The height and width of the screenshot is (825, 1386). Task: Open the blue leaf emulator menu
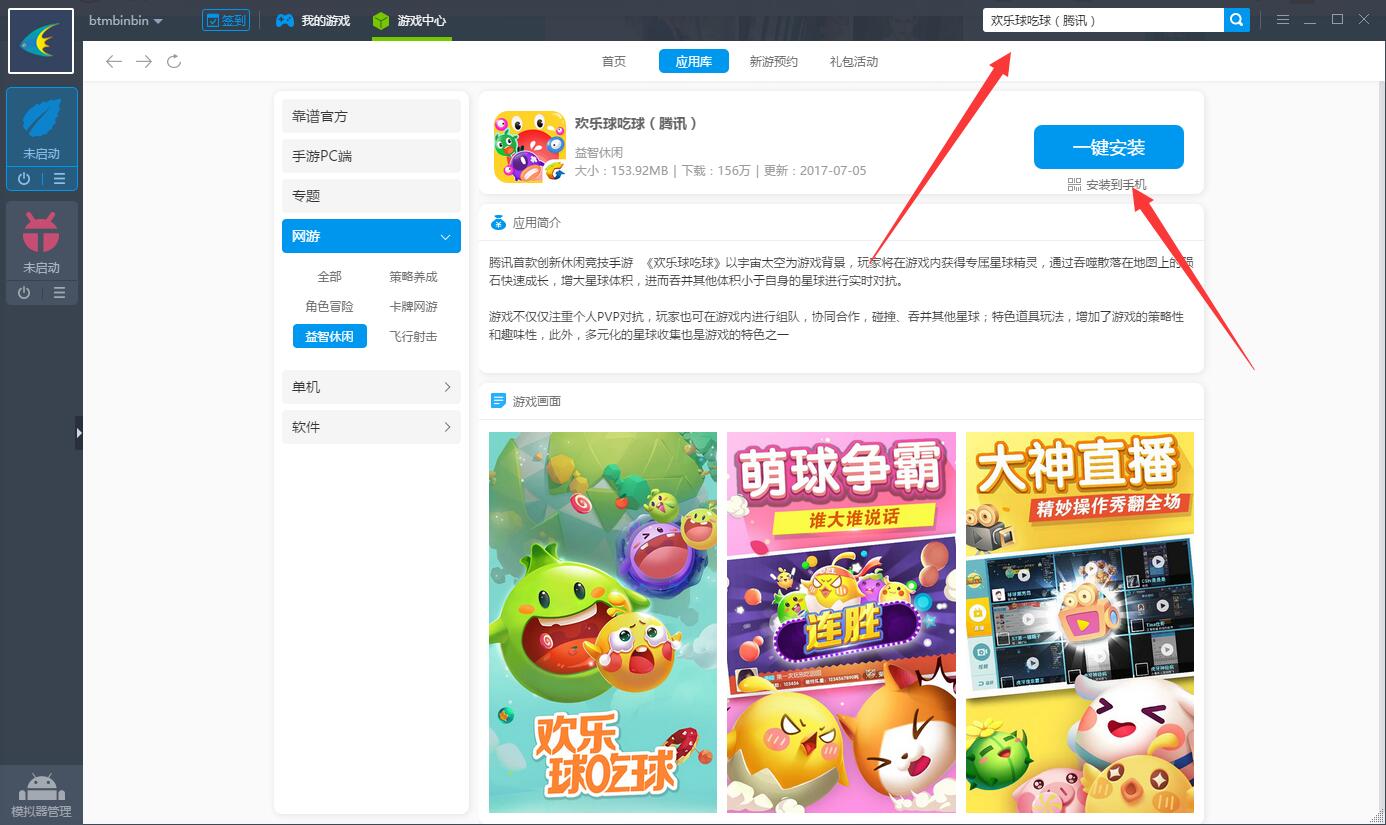pos(60,179)
